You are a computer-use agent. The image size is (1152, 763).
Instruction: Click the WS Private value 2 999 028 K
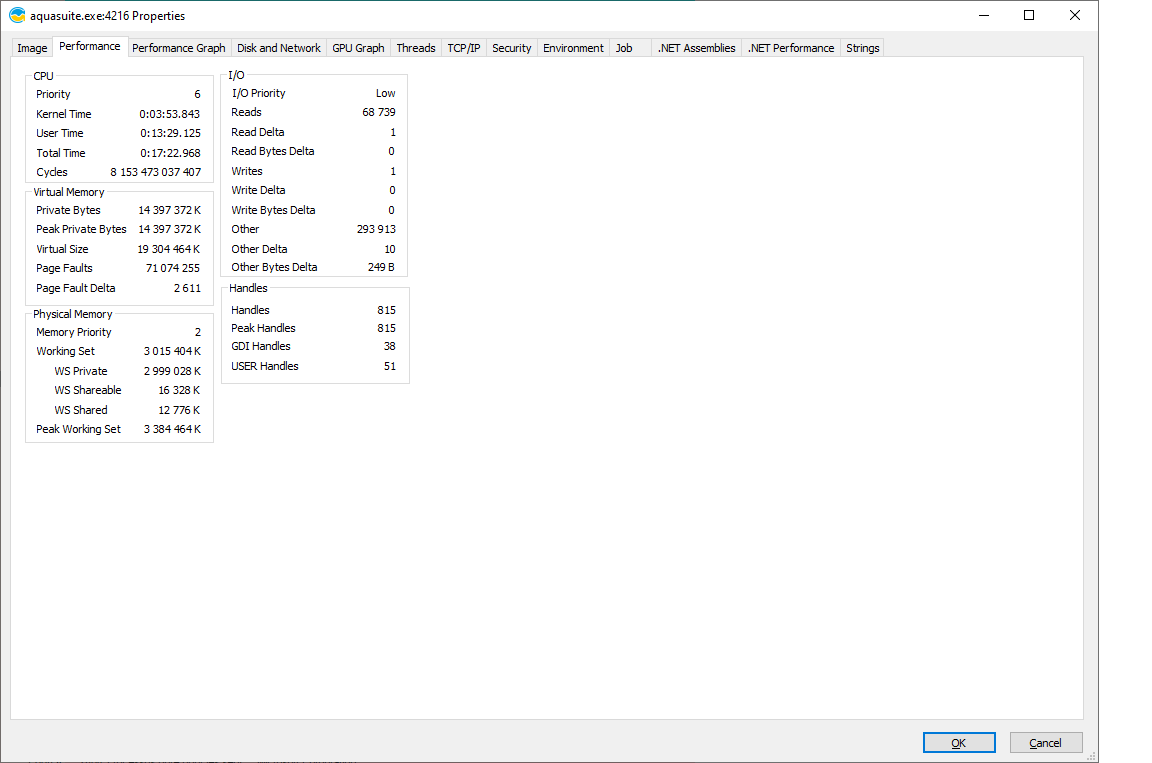[173, 371]
